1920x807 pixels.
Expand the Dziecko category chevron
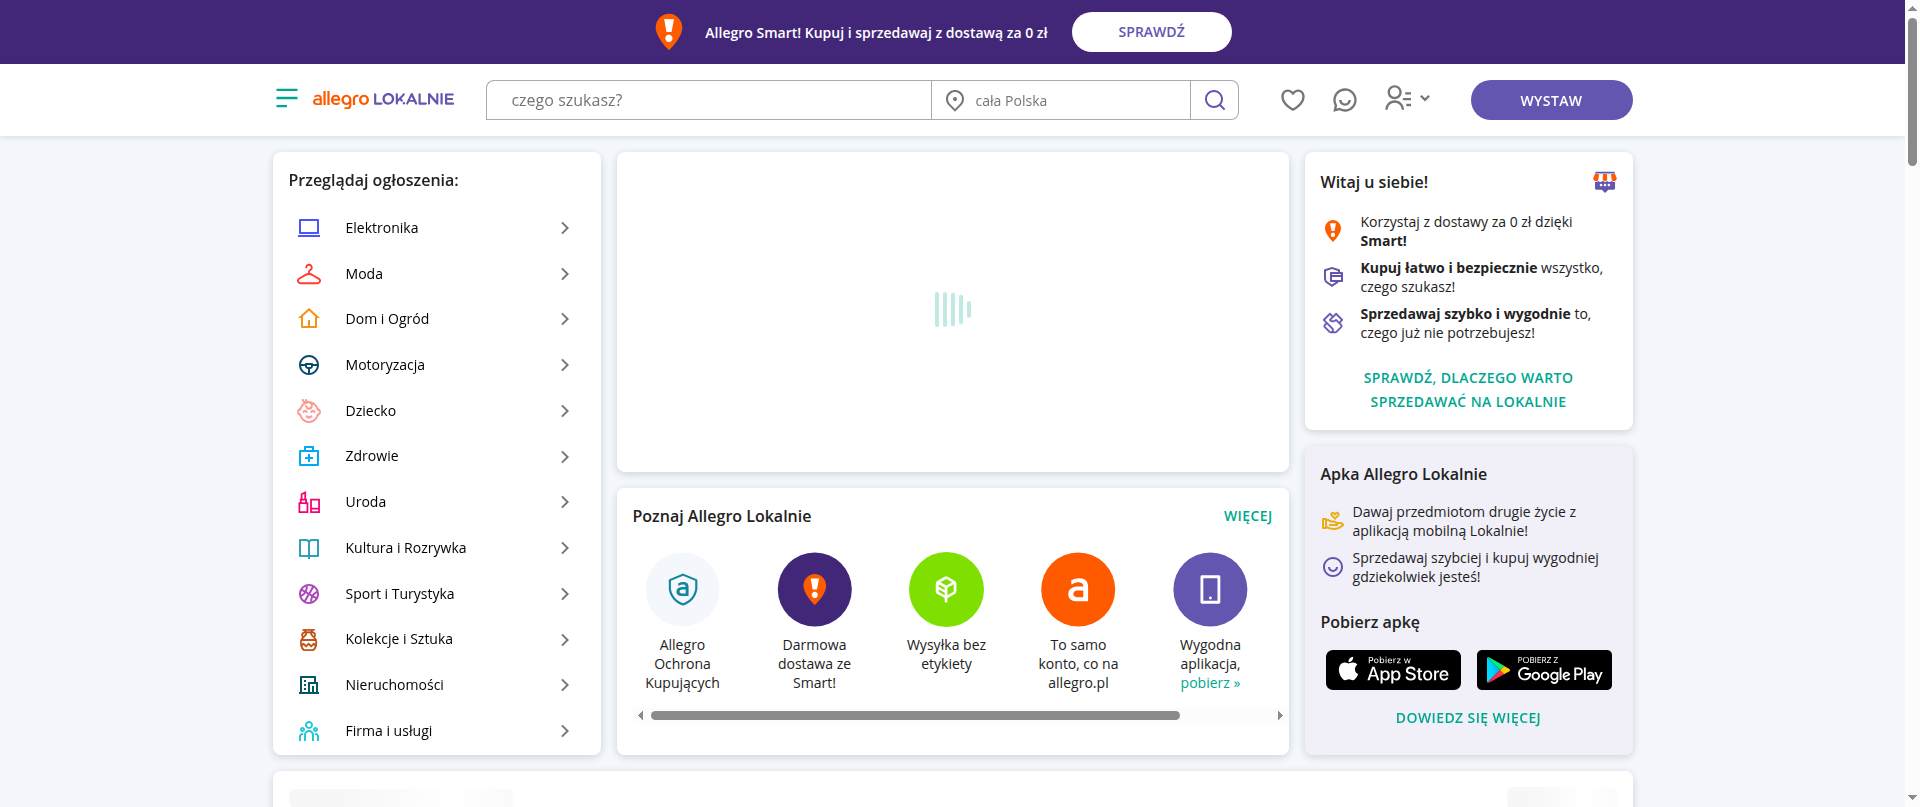pos(565,411)
